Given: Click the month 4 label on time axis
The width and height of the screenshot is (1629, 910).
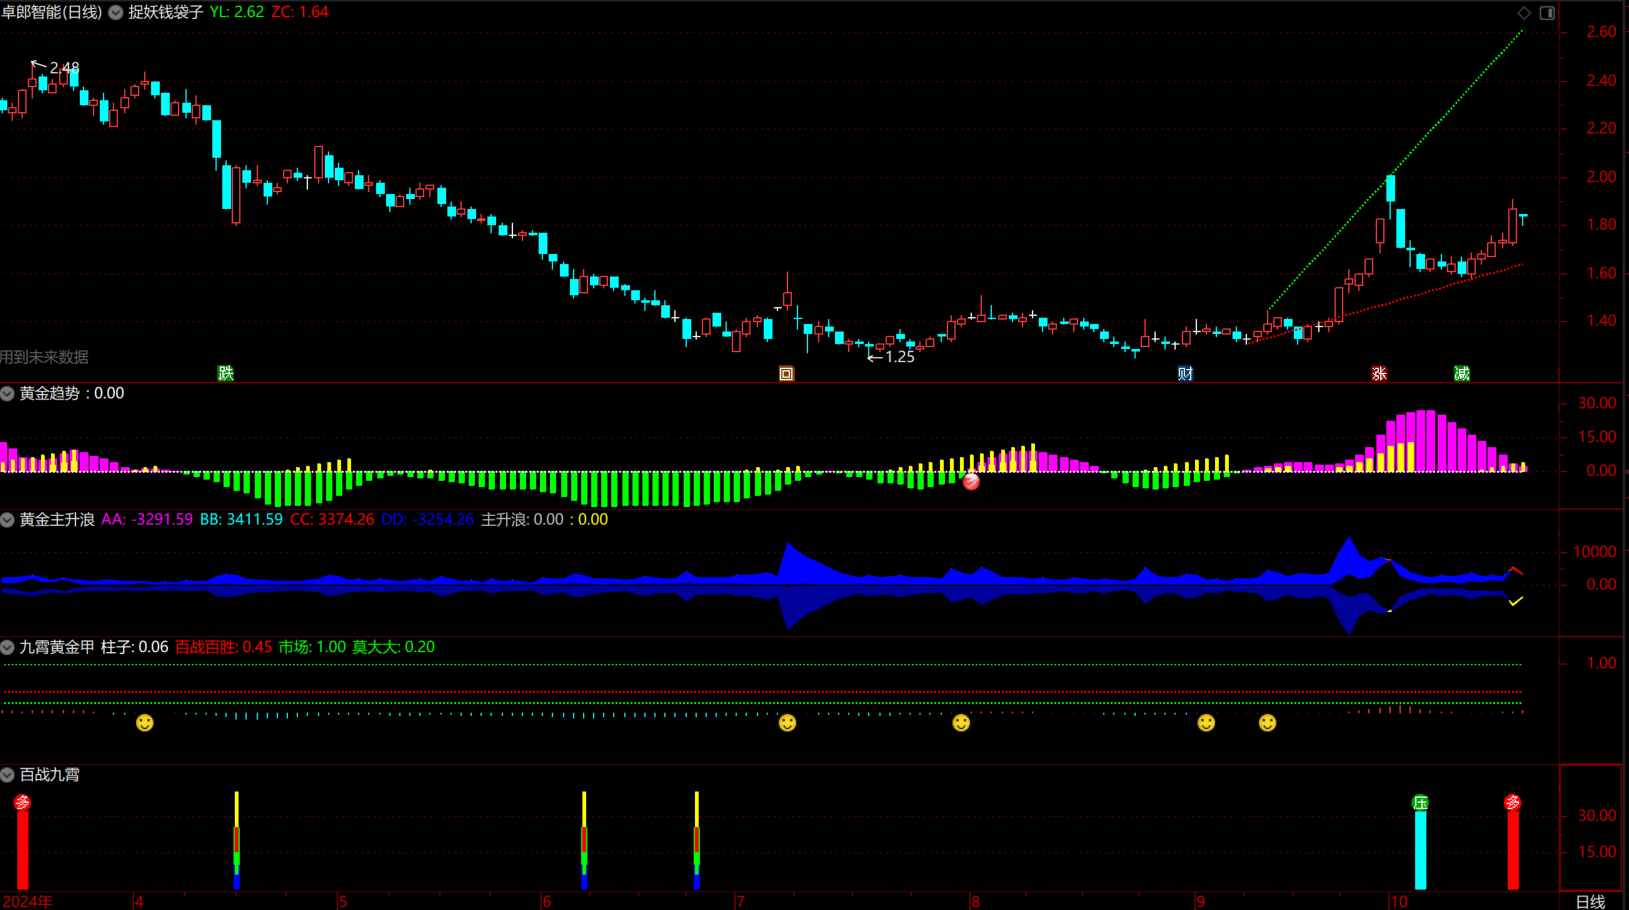Looking at the screenshot, I should tap(139, 902).
